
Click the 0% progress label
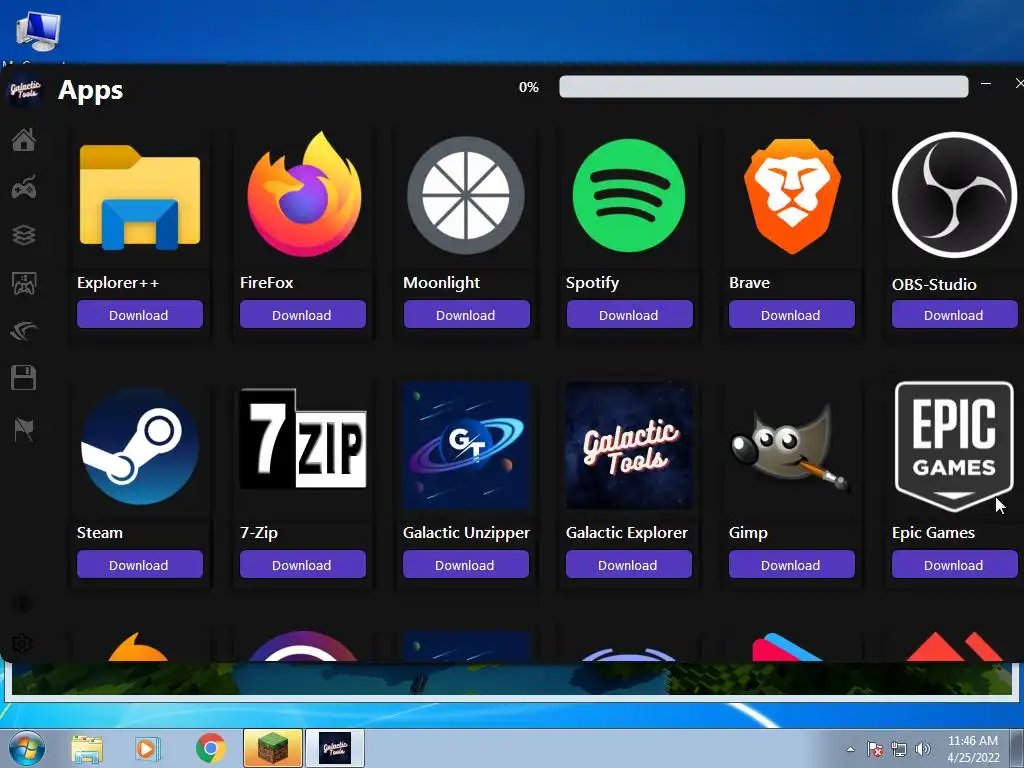coord(529,88)
